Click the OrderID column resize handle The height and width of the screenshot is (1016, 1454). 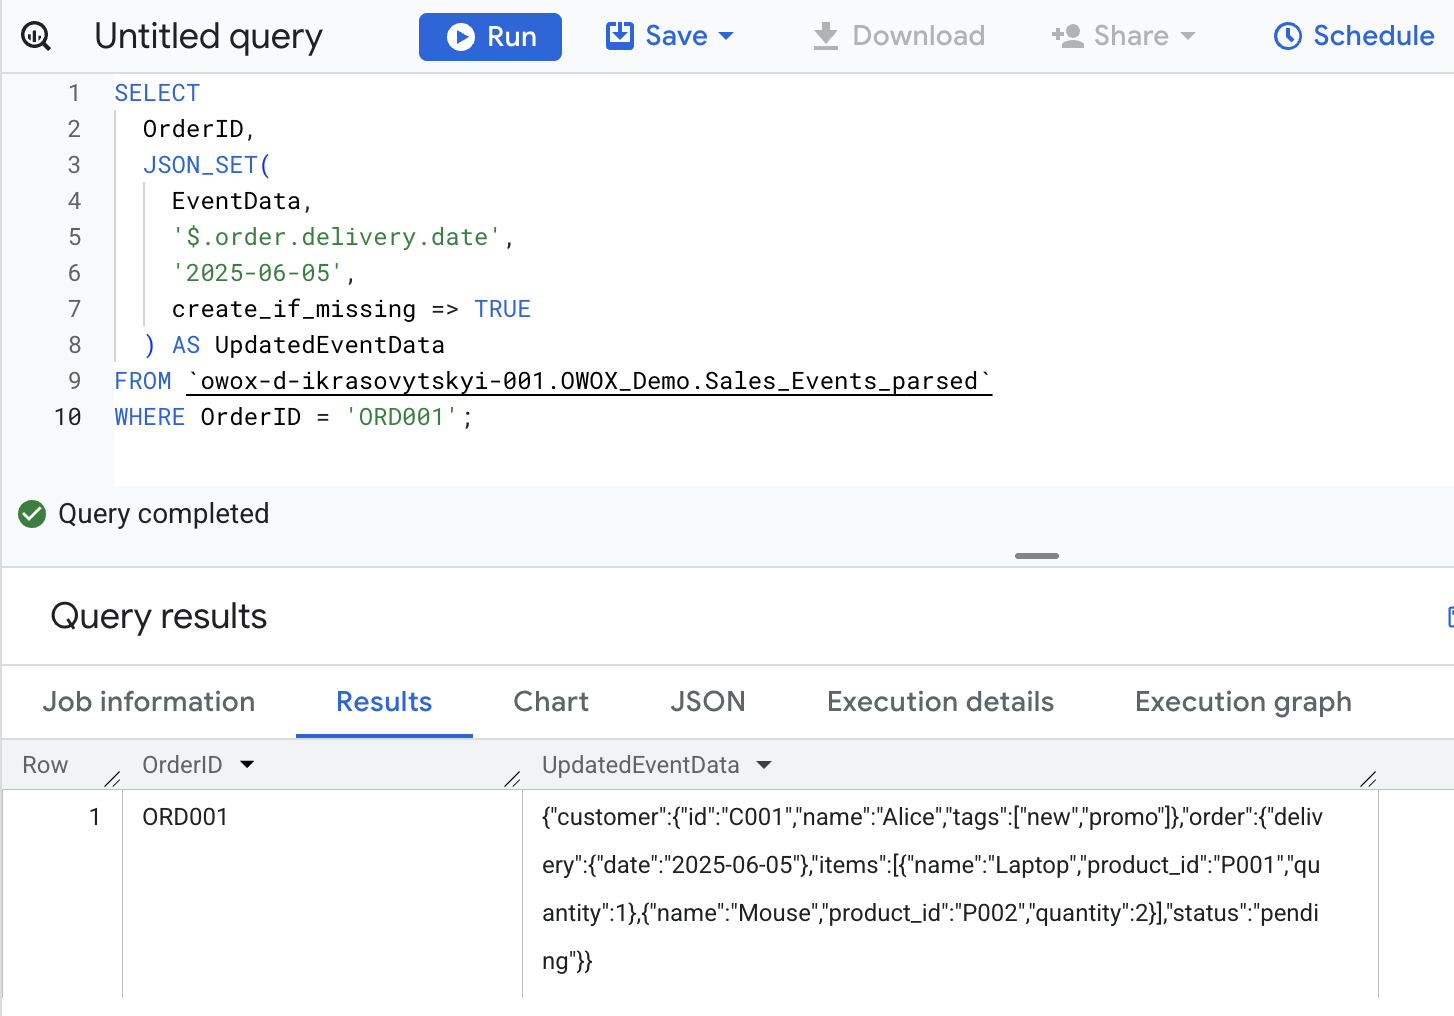(512, 779)
